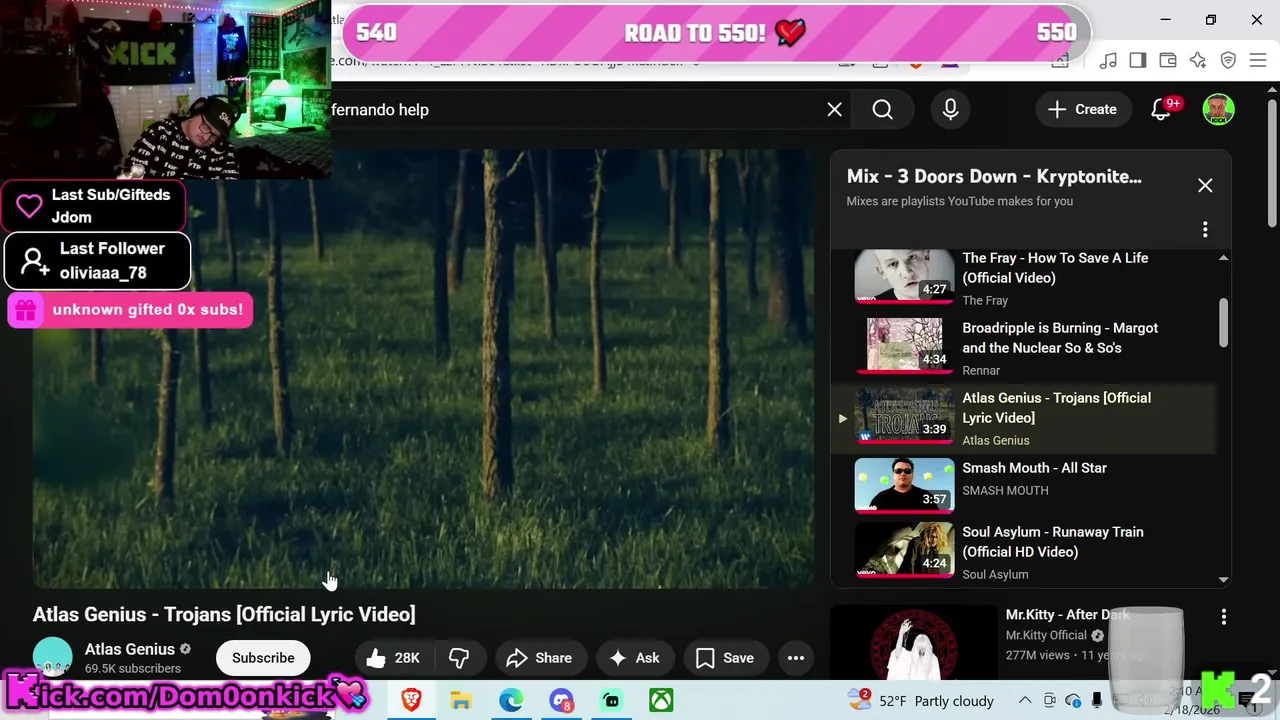Click 'Soul Asylum' channel name in playlist
The width and height of the screenshot is (1280, 720).
pyautogui.click(x=995, y=574)
